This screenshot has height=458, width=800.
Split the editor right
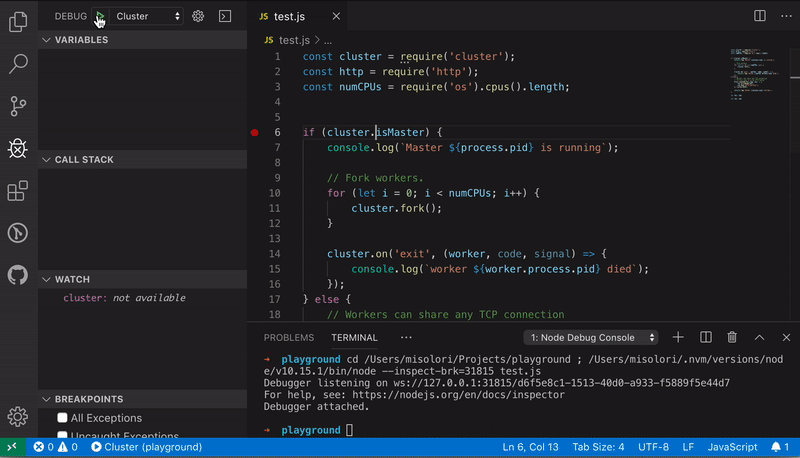(760, 16)
